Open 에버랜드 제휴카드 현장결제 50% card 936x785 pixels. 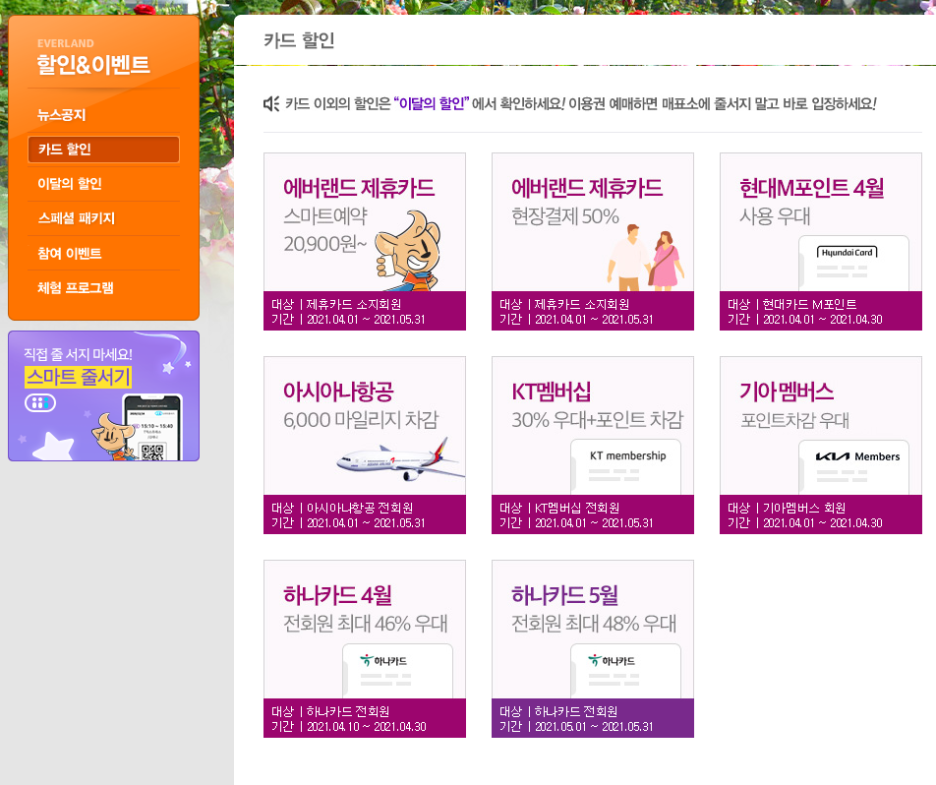point(593,241)
